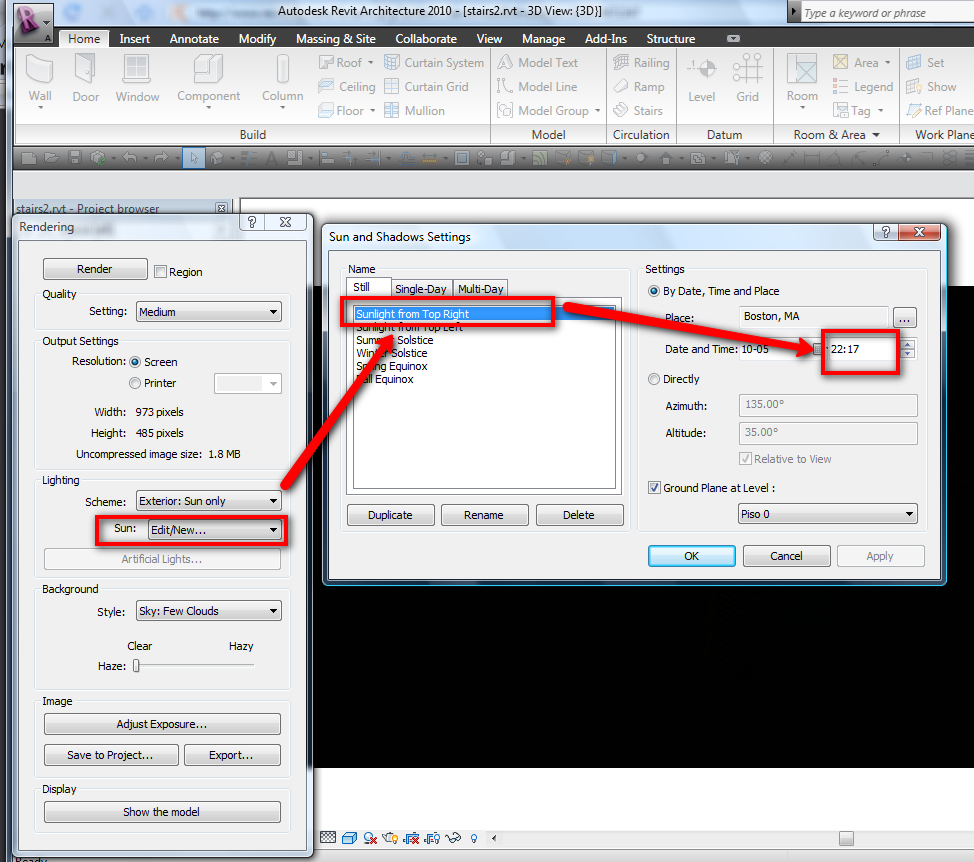Screen dimensions: 974x862
Task: Switch to Multi-Day tab
Action: 480,289
